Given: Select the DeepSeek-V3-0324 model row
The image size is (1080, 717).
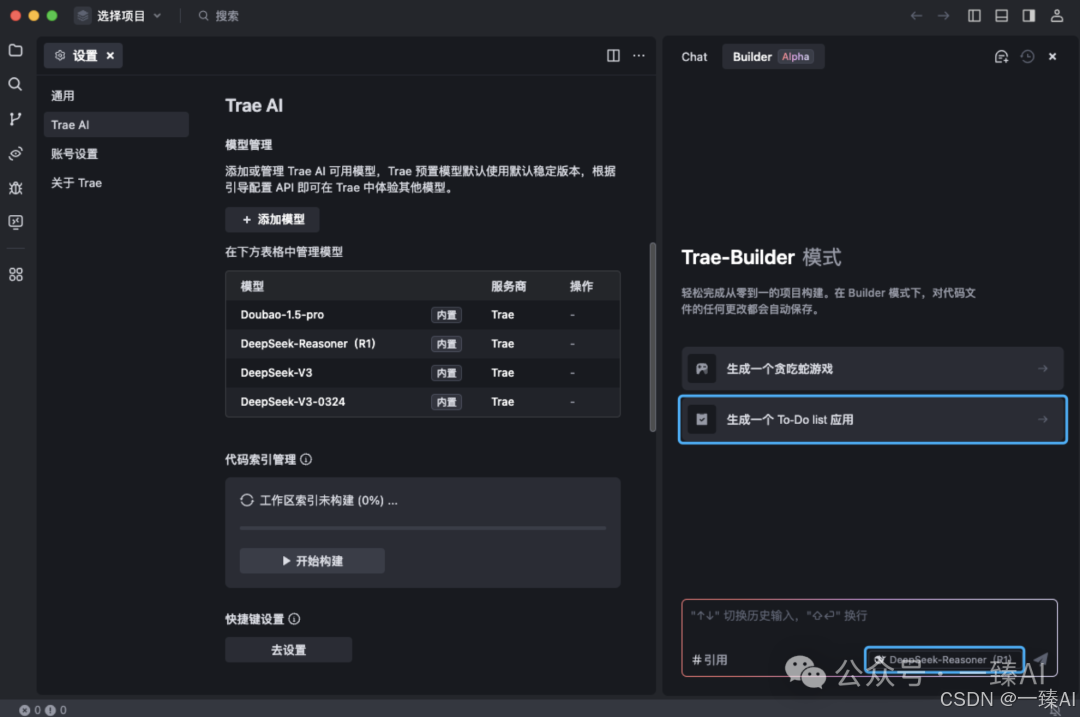Looking at the screenshot, I should click(422, 402).
